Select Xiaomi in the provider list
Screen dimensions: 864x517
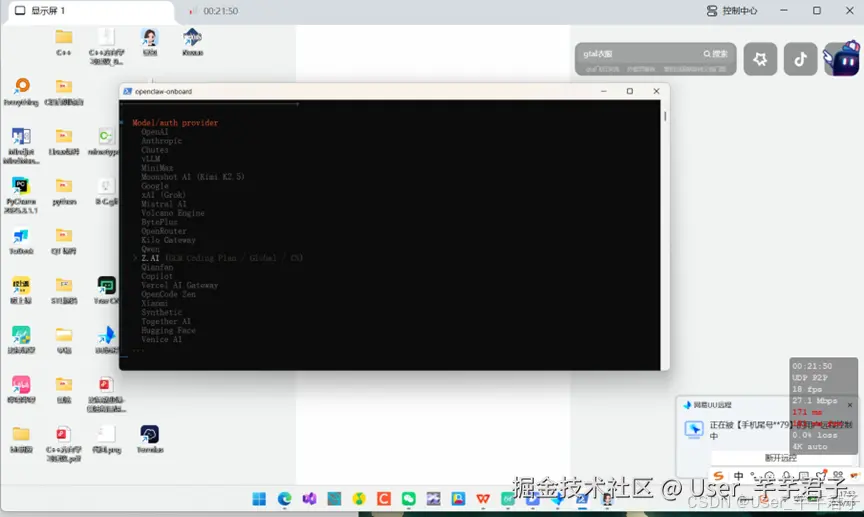click(154, 303)
